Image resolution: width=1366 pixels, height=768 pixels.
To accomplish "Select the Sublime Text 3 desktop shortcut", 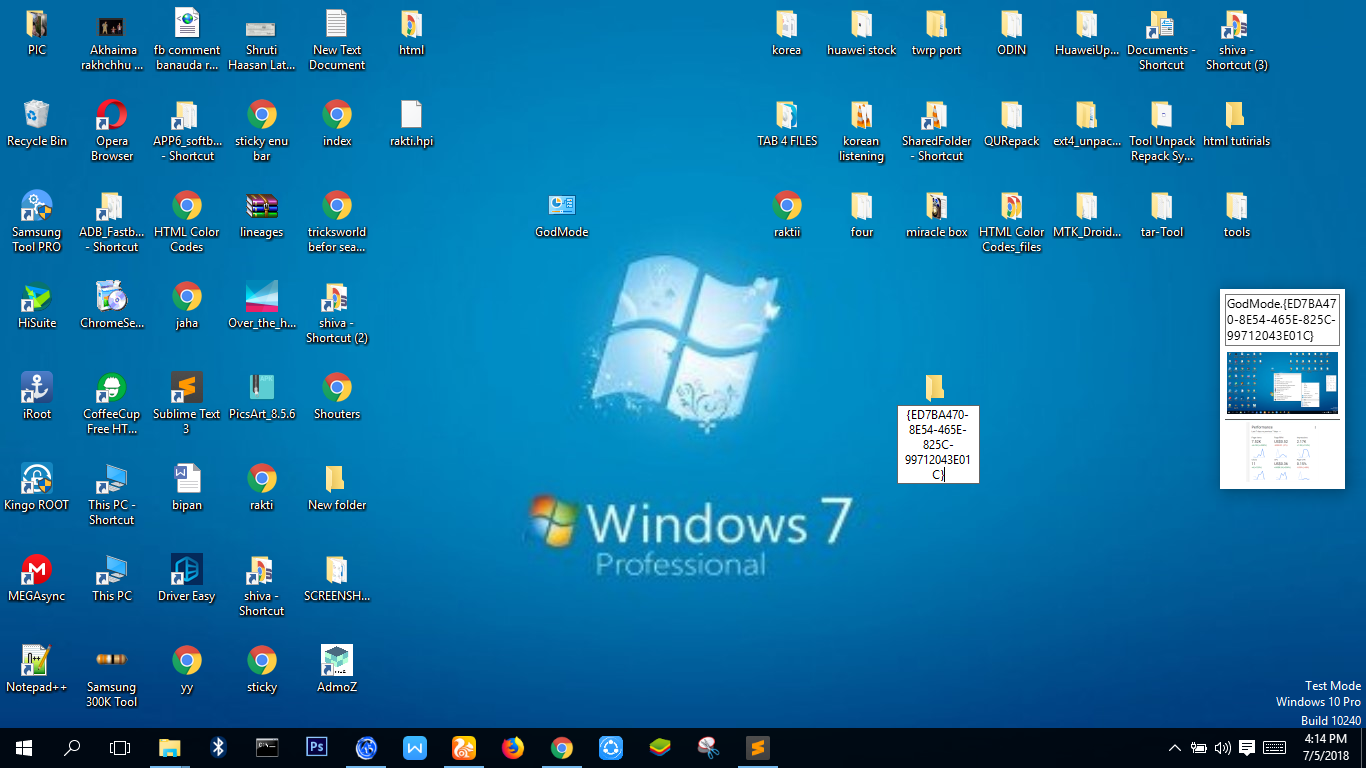I will click(x=187, y=404).
